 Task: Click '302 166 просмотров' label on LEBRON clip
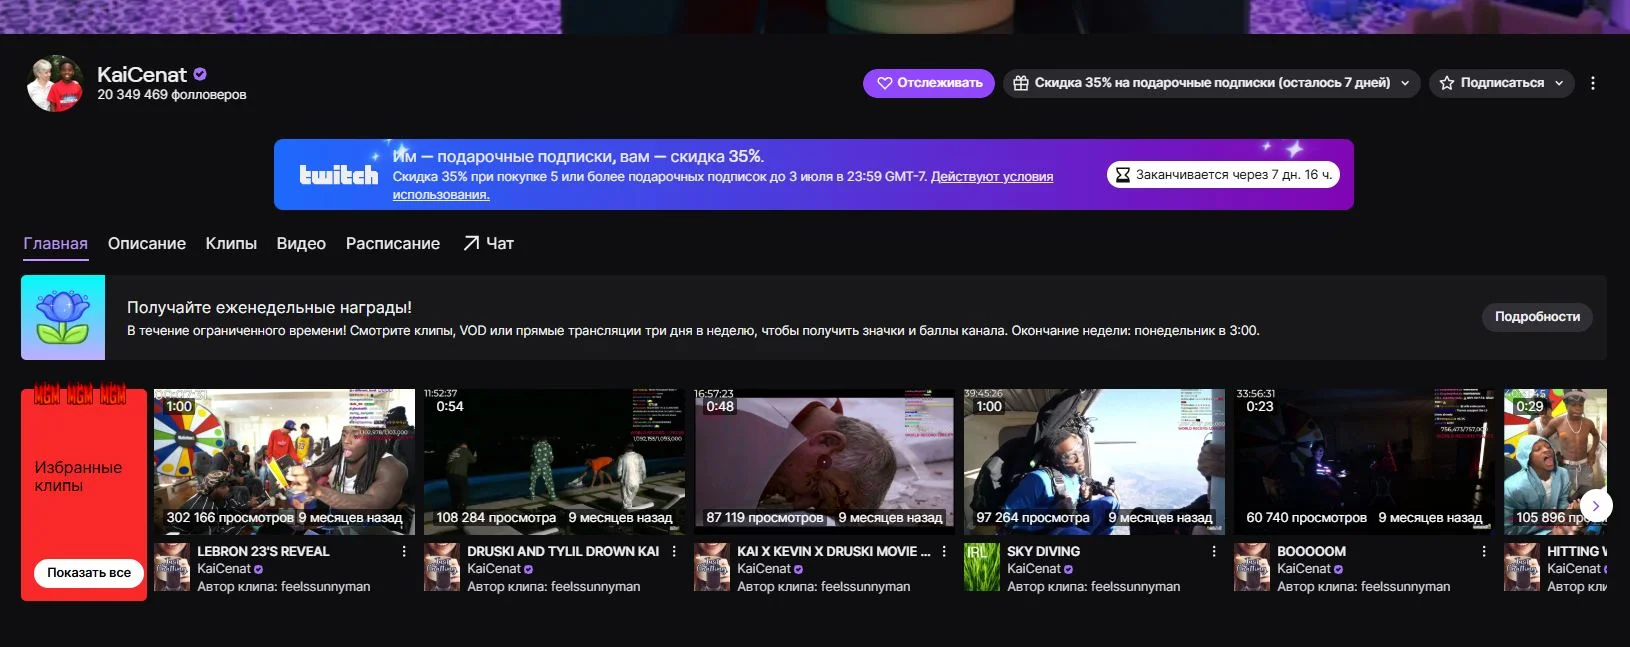click(x=230, y=517)
